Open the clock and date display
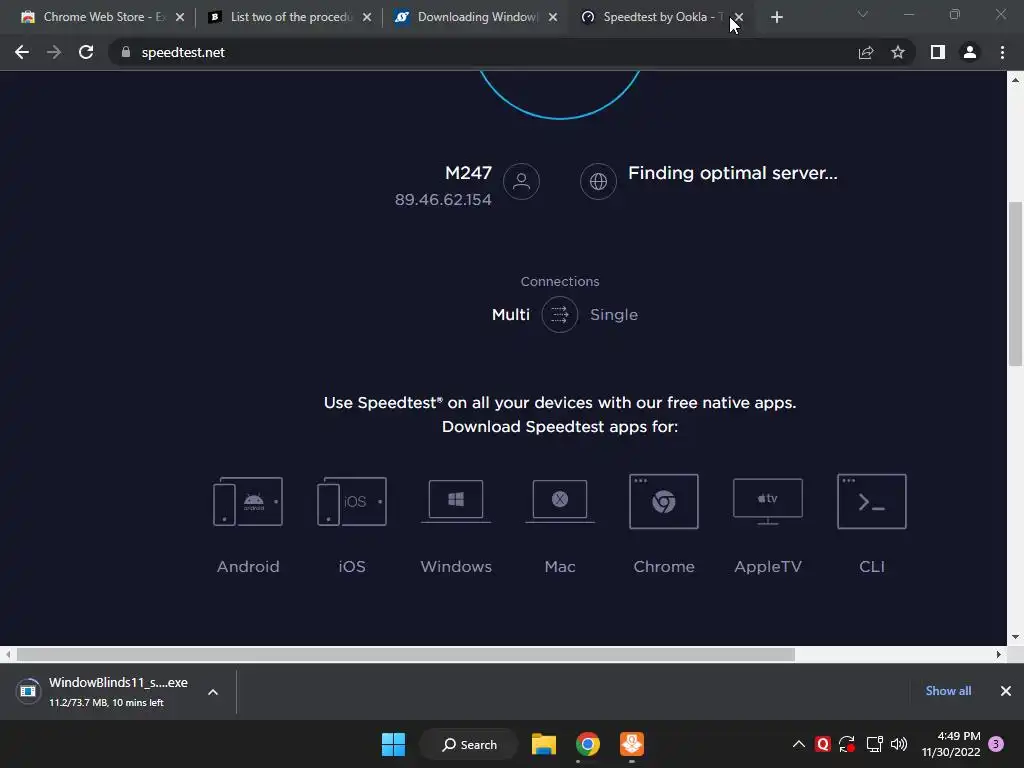 pos(951,744)
